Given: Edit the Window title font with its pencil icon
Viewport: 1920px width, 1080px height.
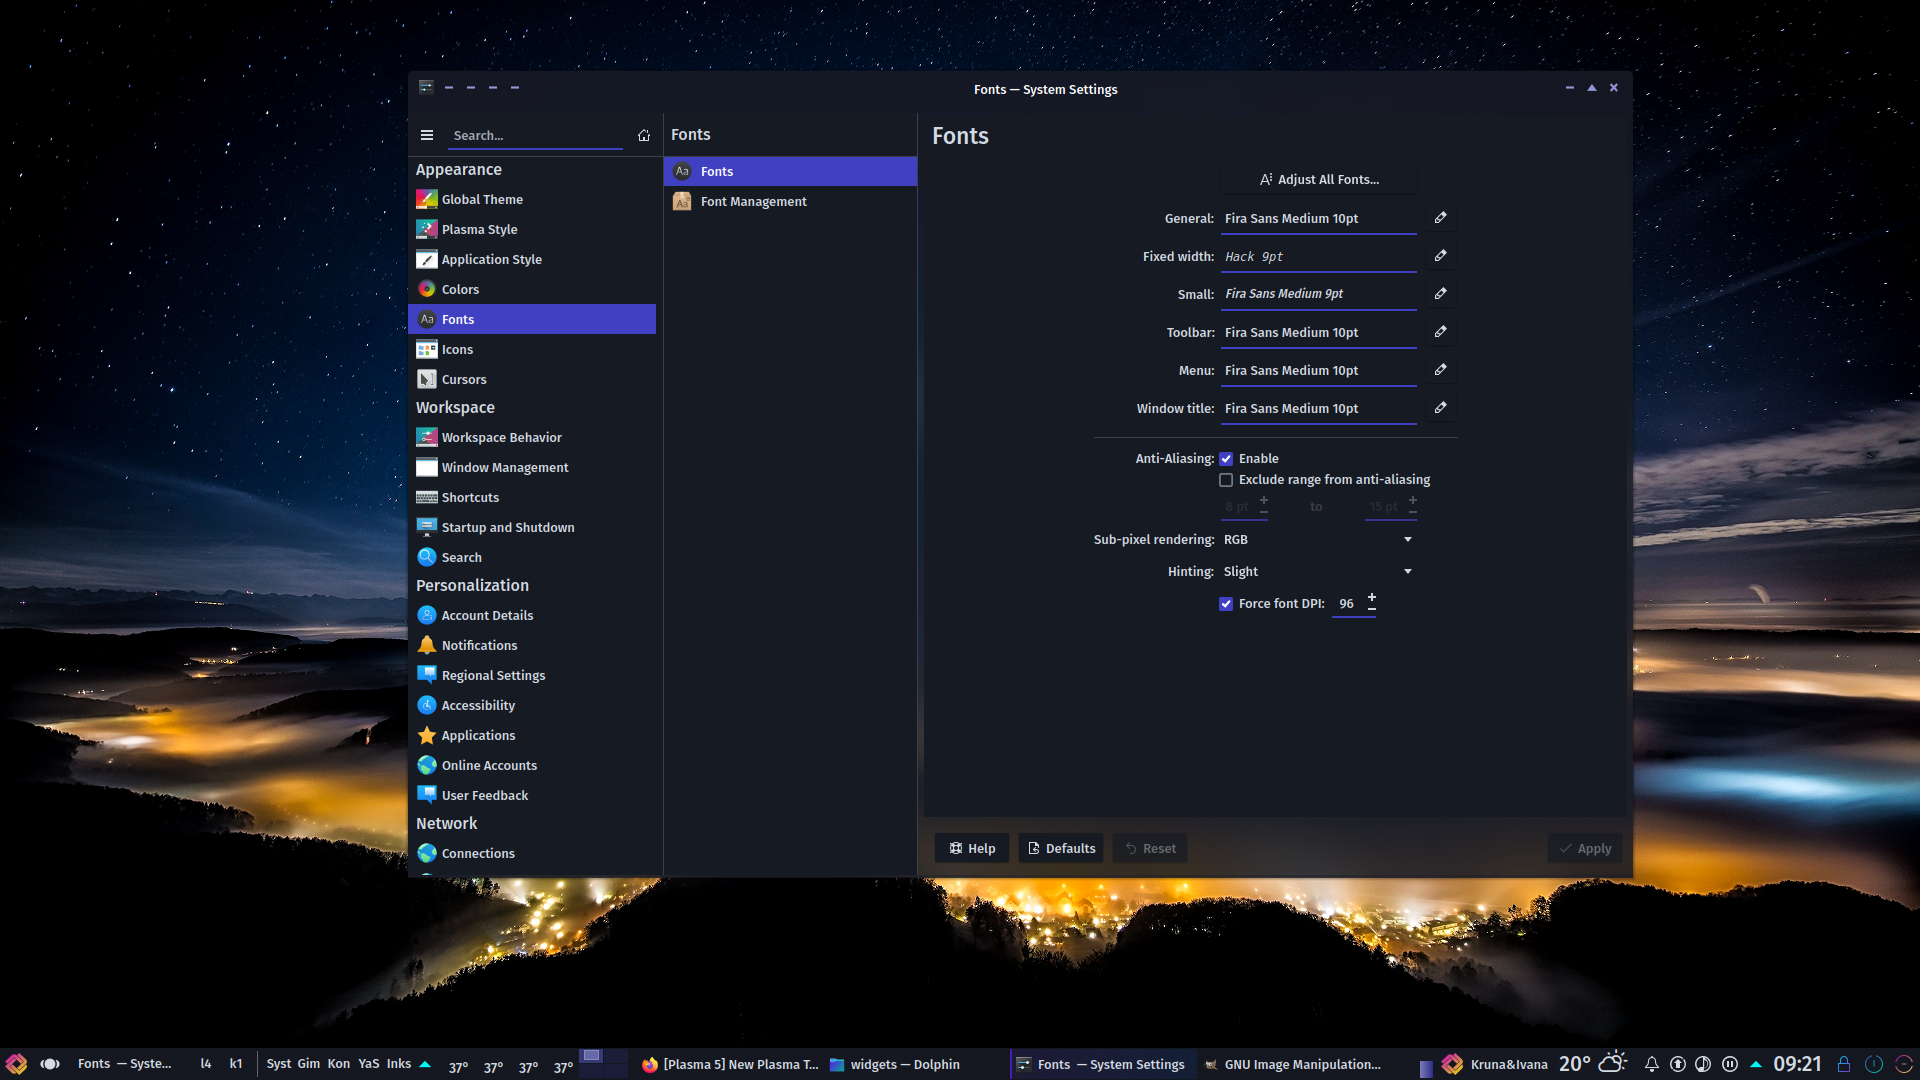Looking at the screenshot, I should pyautogui.click(x=1440, y=408).
